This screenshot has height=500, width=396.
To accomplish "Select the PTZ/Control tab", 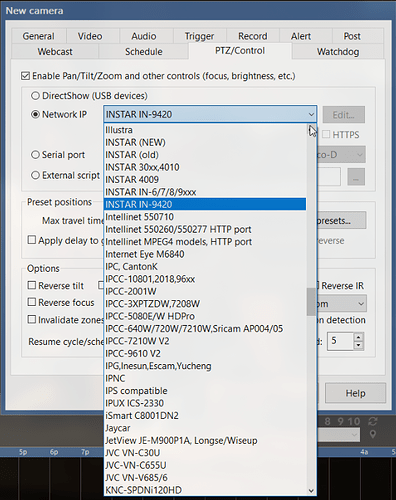I will [x=240, y=51].
